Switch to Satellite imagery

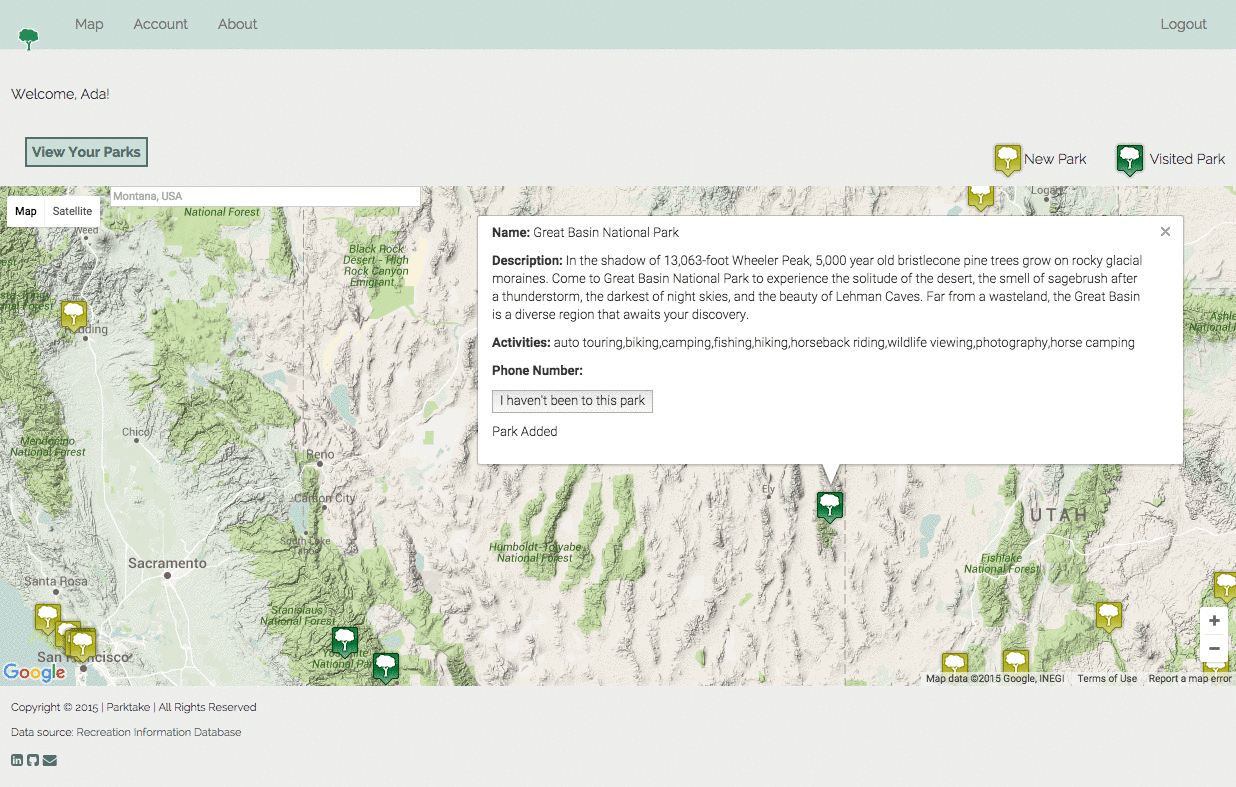72,211
